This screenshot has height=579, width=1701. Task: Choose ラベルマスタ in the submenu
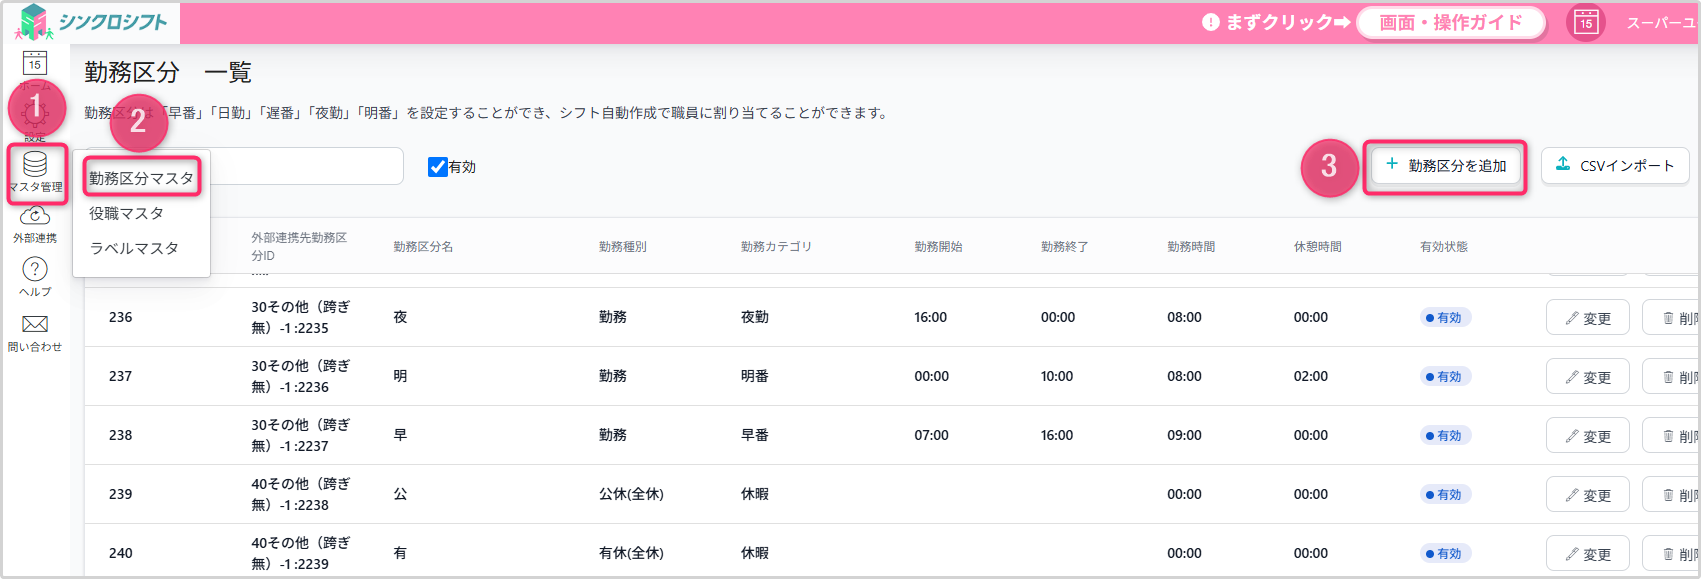coord(134,248)
